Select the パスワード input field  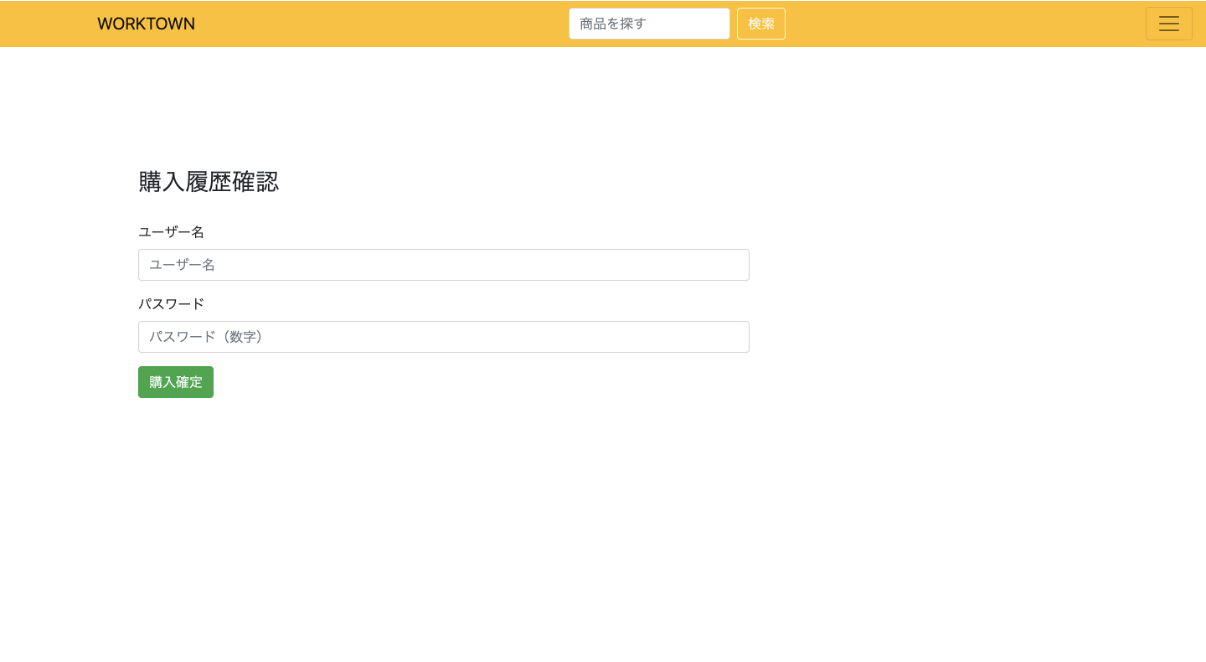pyautogui.click(x=444, y=337)
